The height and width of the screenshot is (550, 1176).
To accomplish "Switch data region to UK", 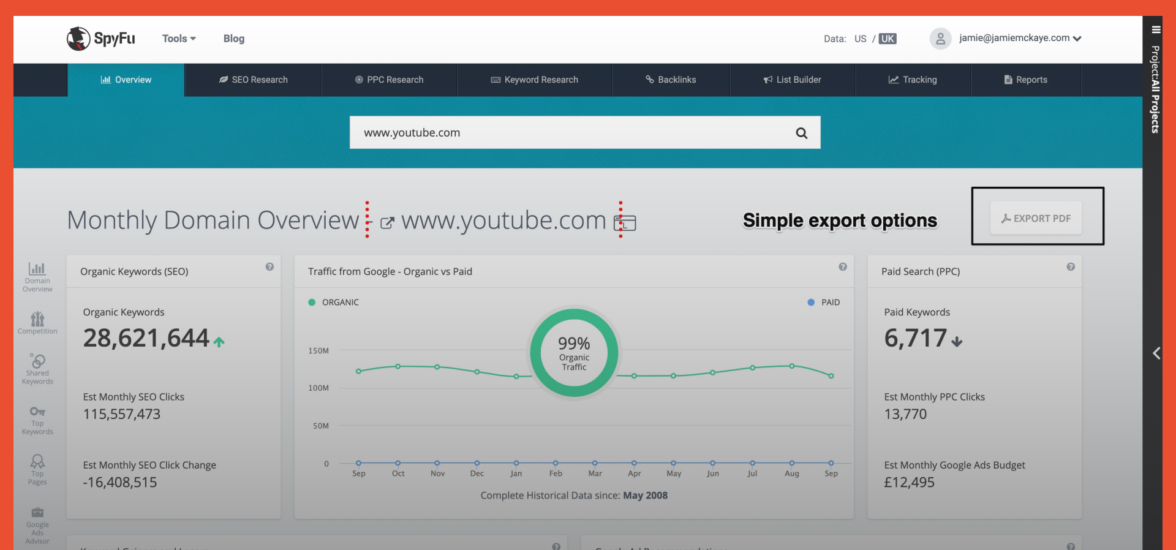I will pyautogui.click(x=887, y=39).
